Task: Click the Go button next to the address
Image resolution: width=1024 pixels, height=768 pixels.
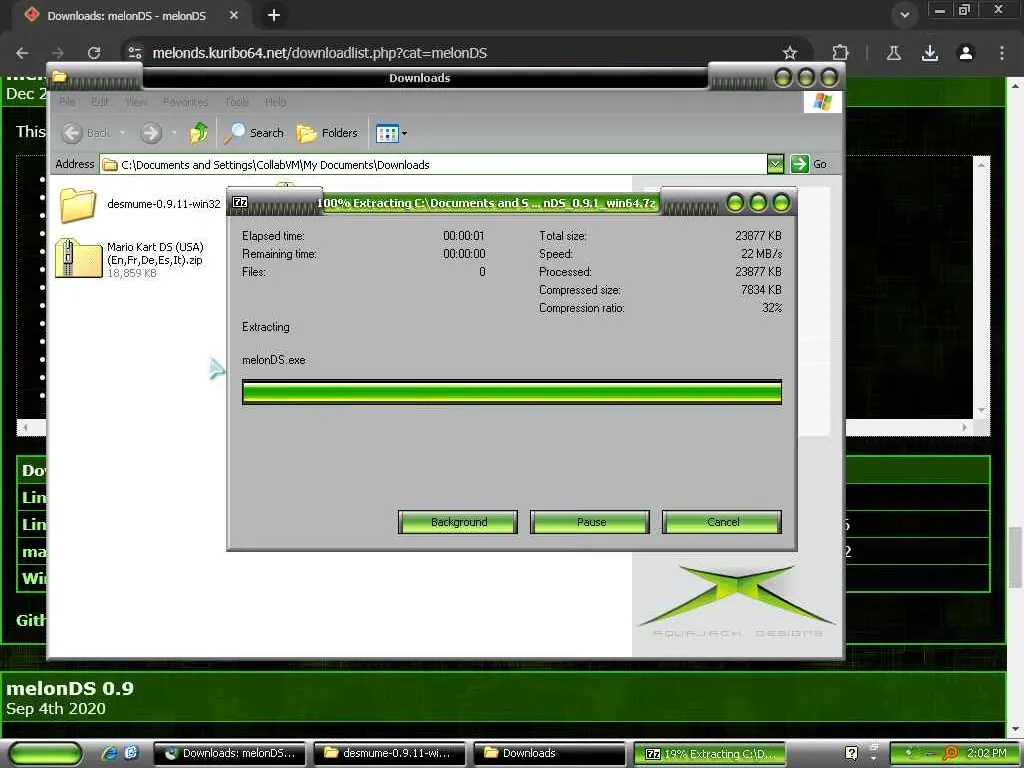Action: 809,164
